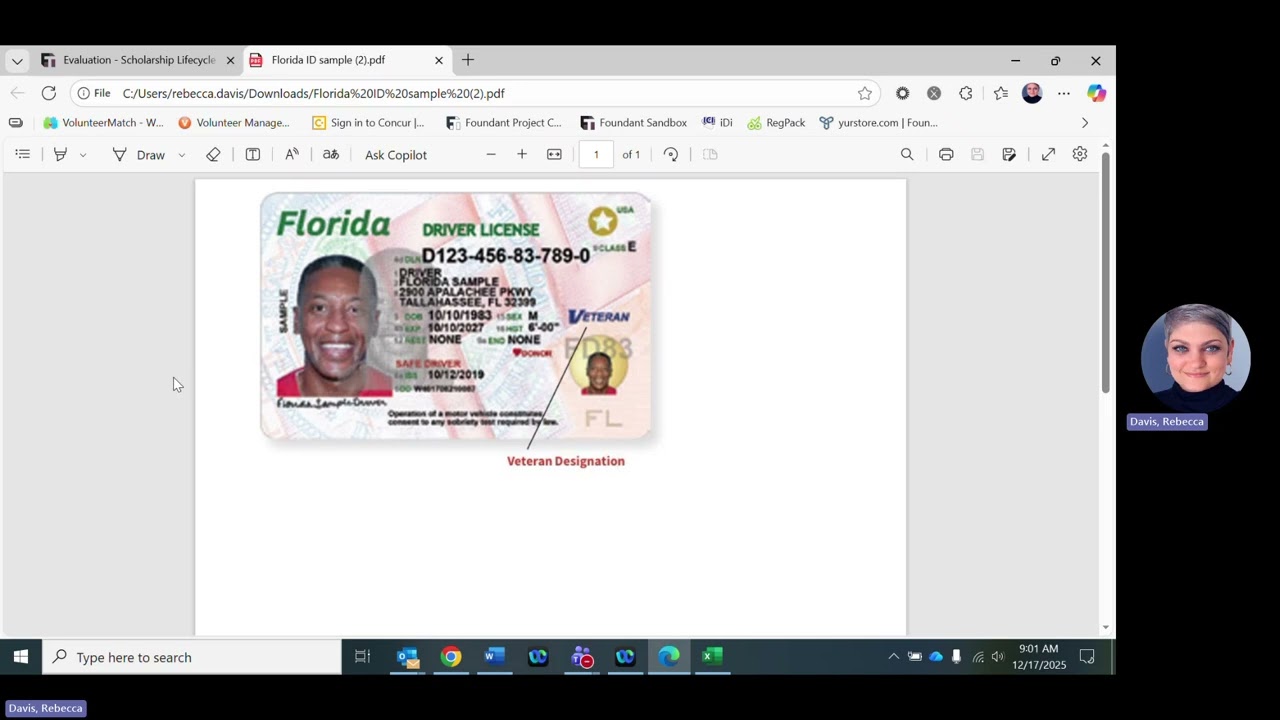Screen dimensions: 1280x720
Task: Show hidden system tray icons
Action: [893, 657]
